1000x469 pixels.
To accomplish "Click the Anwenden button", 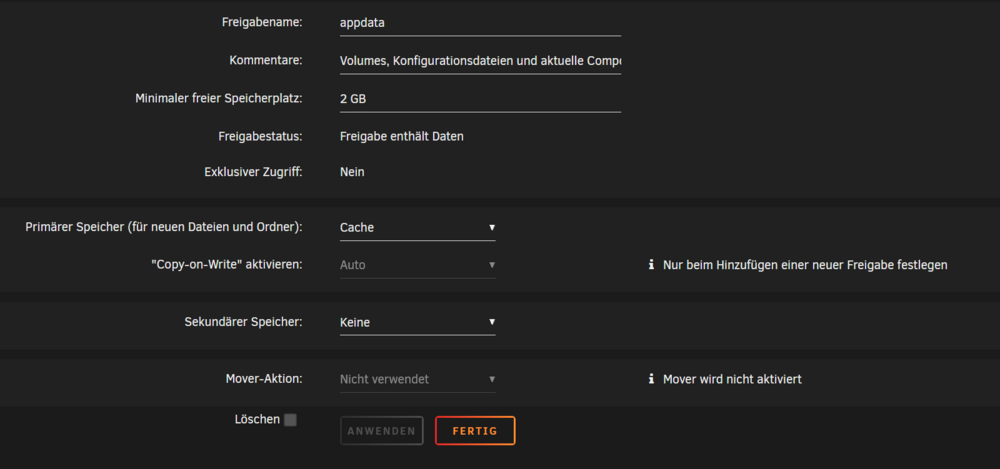I will 382,431.
